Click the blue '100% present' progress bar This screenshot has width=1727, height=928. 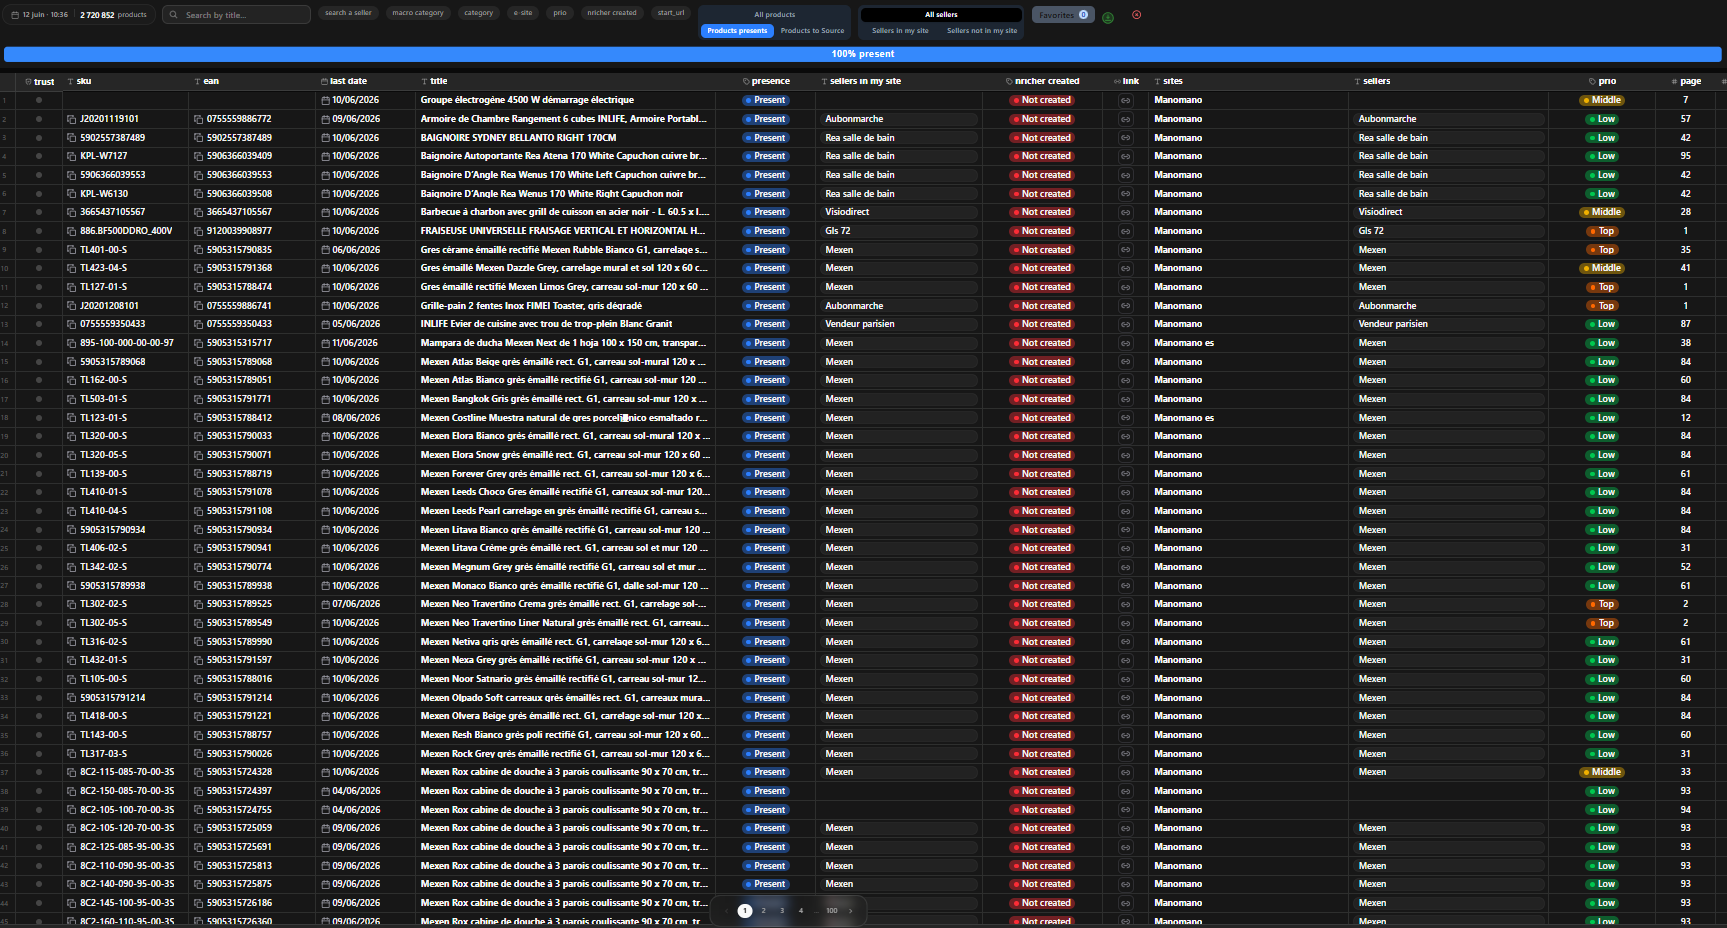click(x=863, y=54)
